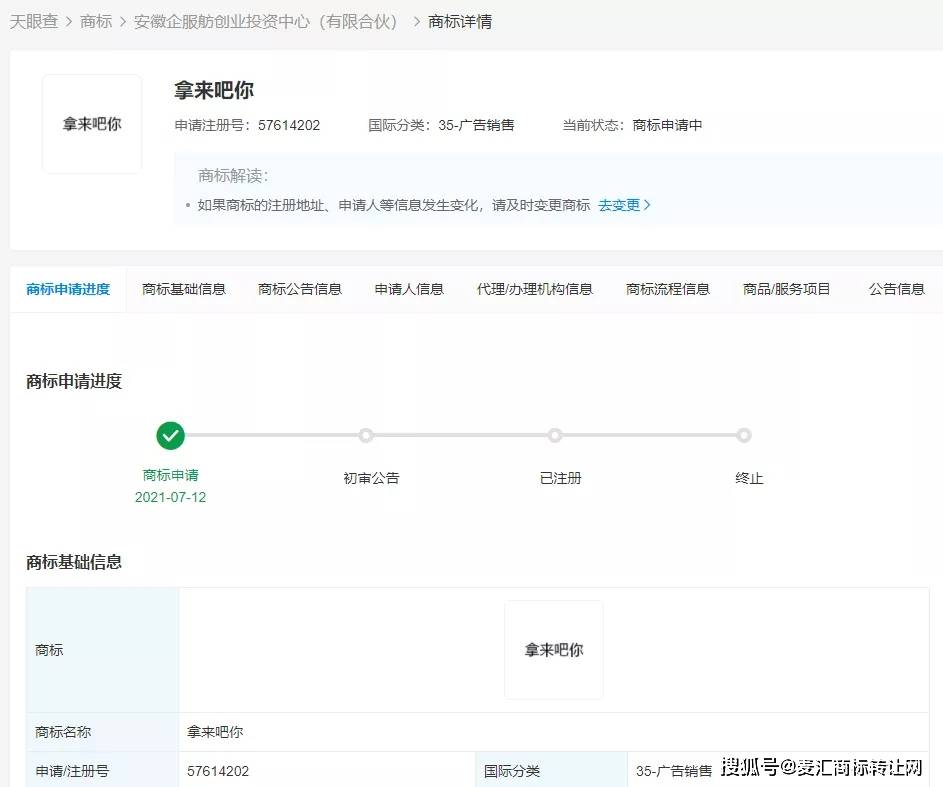Click the green checkmark 商标申请 step

click(170, 435)
